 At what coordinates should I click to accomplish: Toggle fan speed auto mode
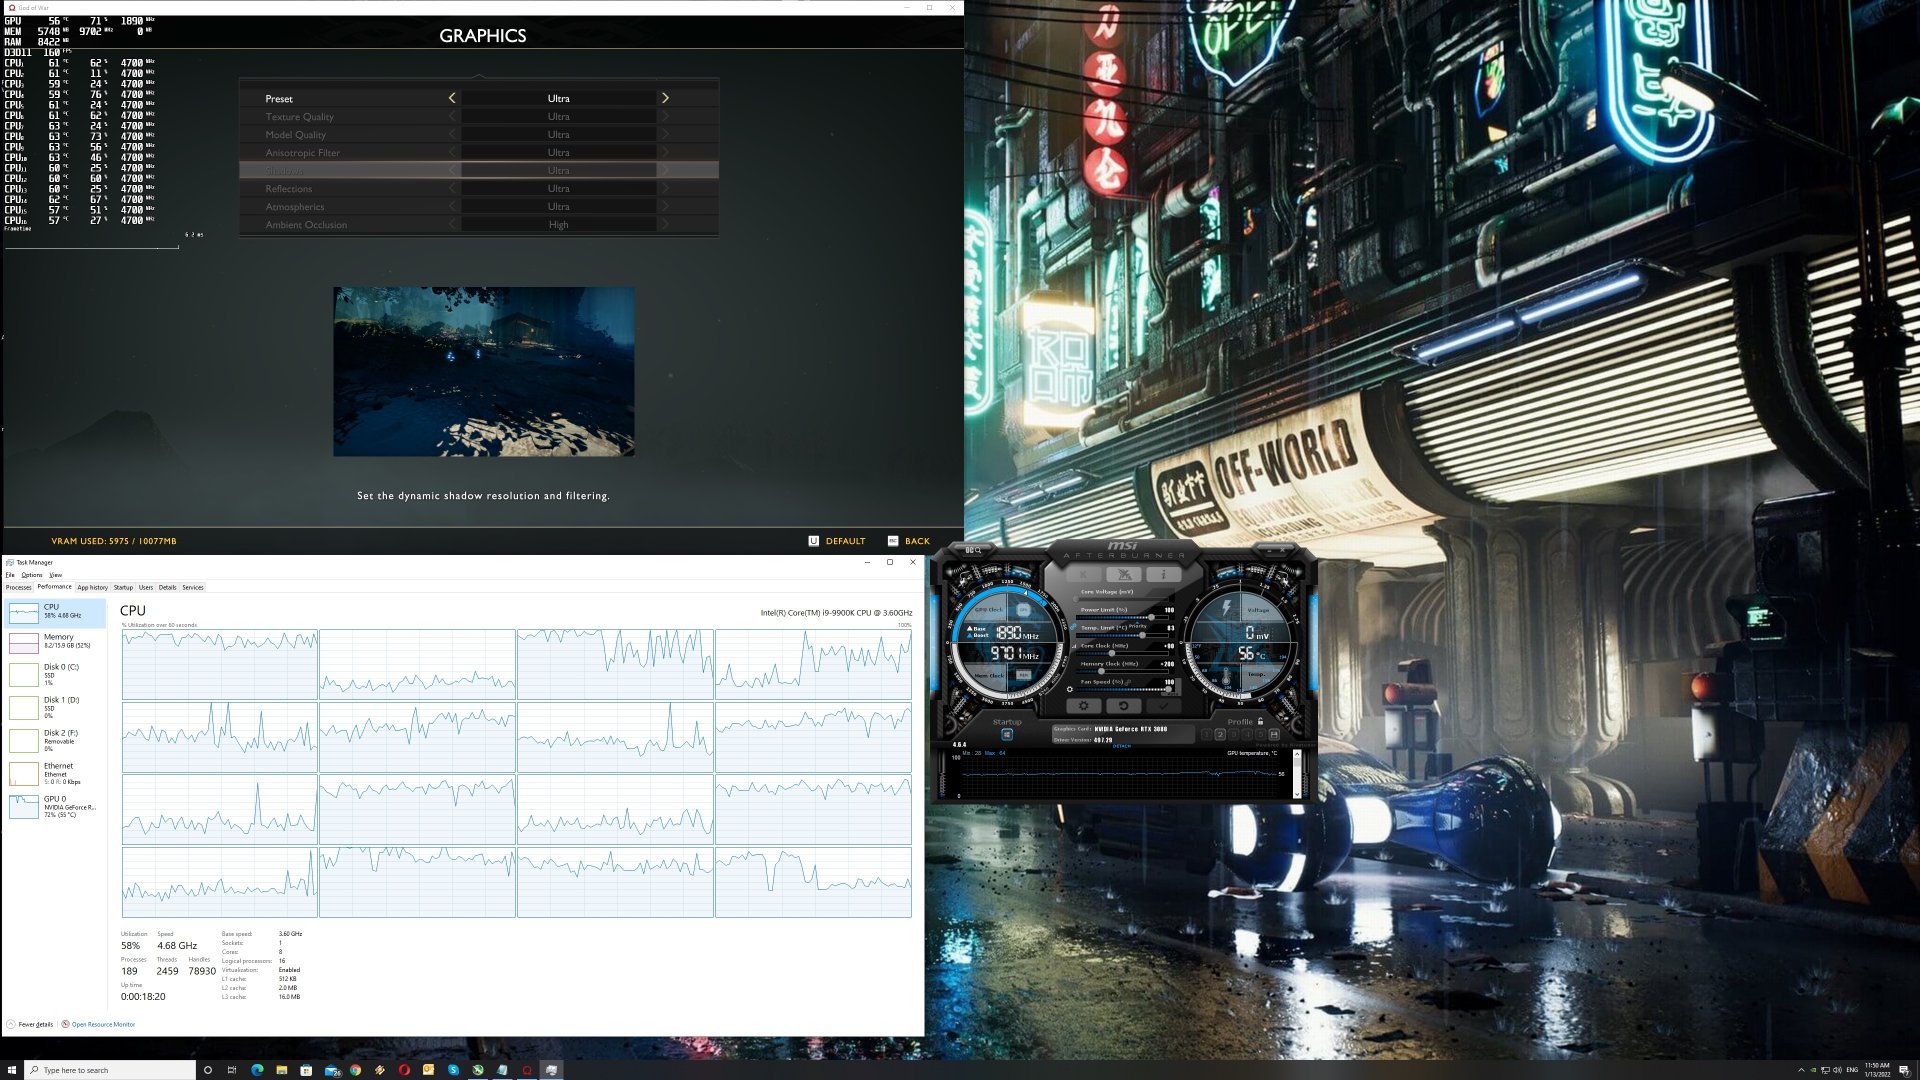pyautogui.click(x=1173, y=691)
